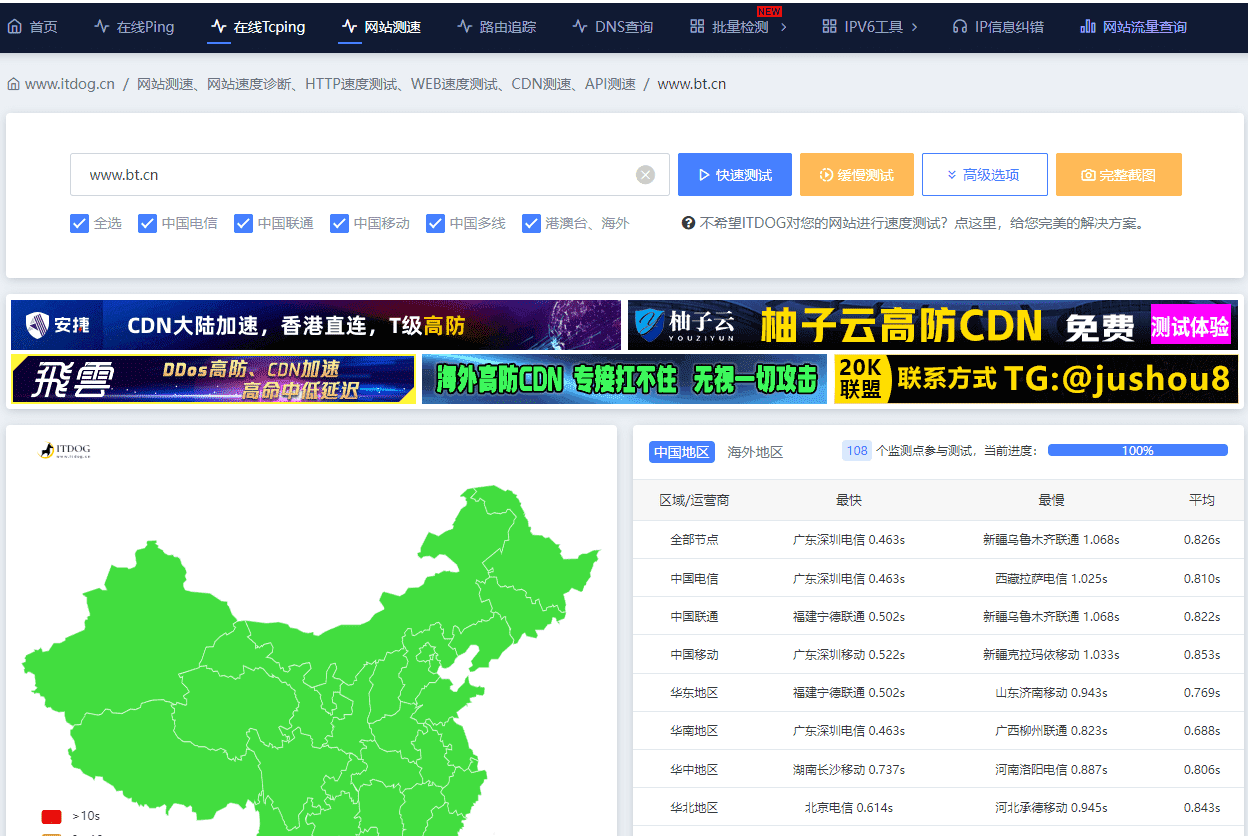
Task: Click the home icon in breadcrumb
Action: tap(13, 84)
